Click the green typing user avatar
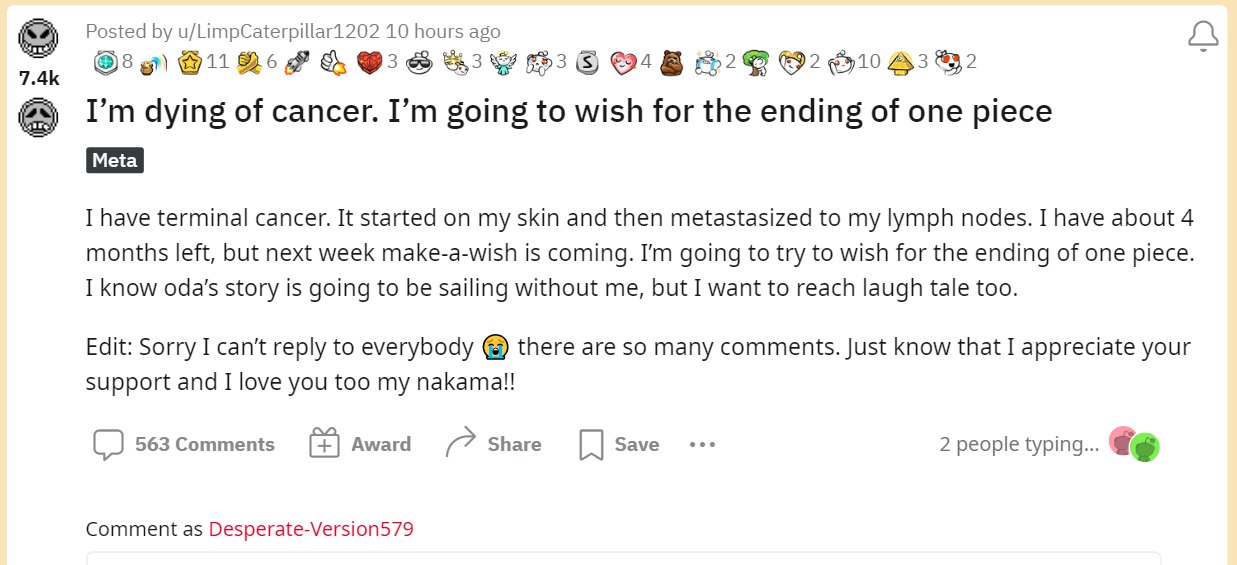 click(1146, 446)
